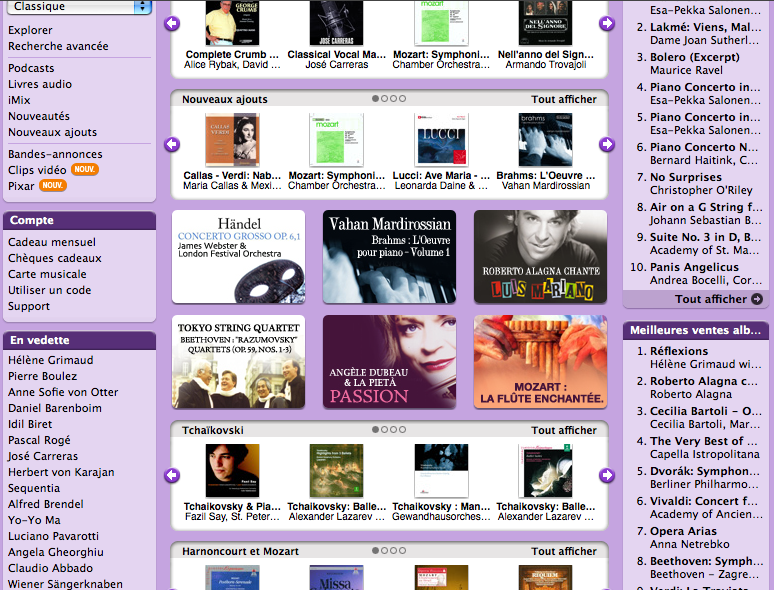Click right arrow of Tchaïkovski carousel
Viewport: 774px width, 590px height.
[607, 475]
